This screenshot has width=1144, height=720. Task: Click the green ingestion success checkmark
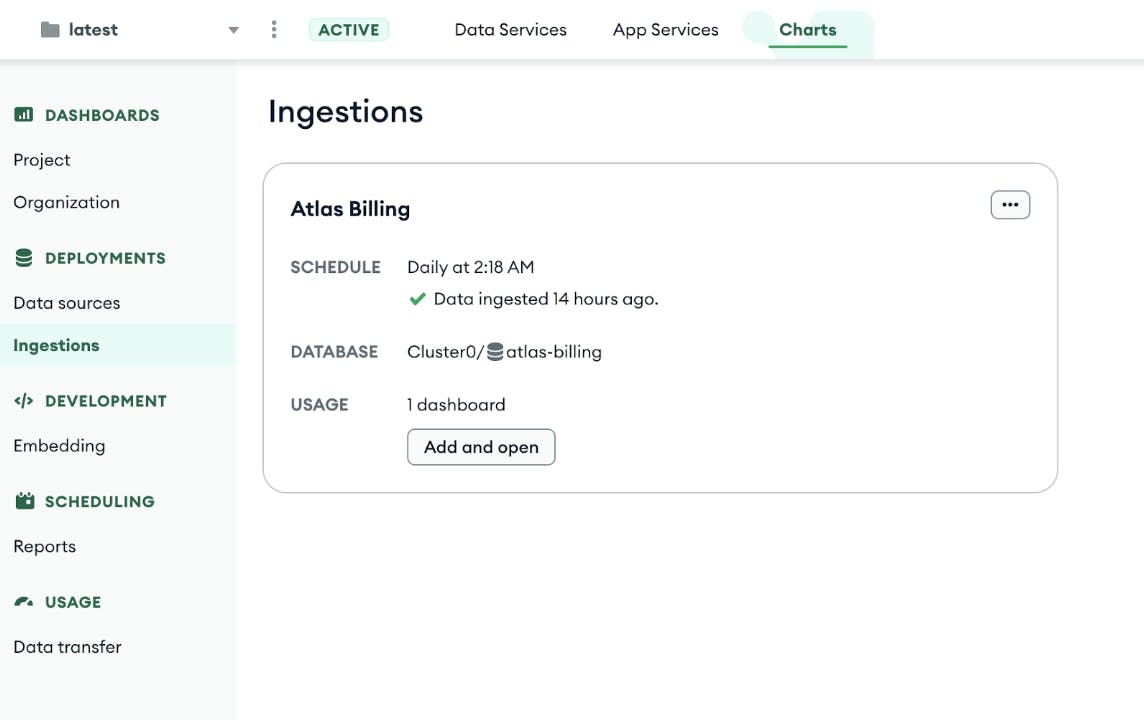[x=418, y=299]
